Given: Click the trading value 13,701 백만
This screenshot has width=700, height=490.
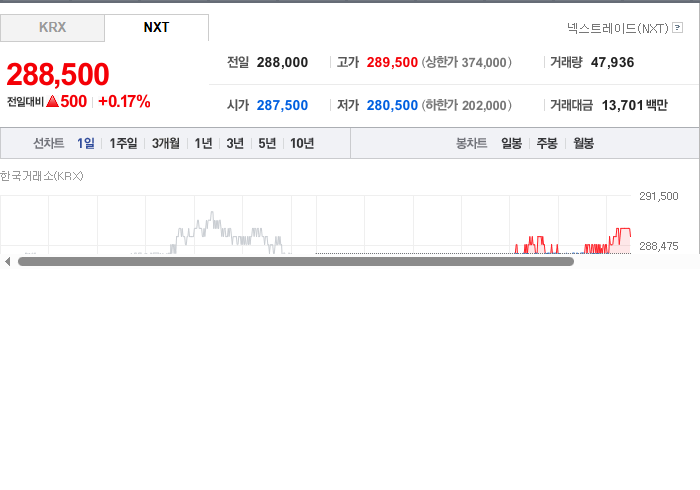Looking at the screenshot, I should (634, 105).
